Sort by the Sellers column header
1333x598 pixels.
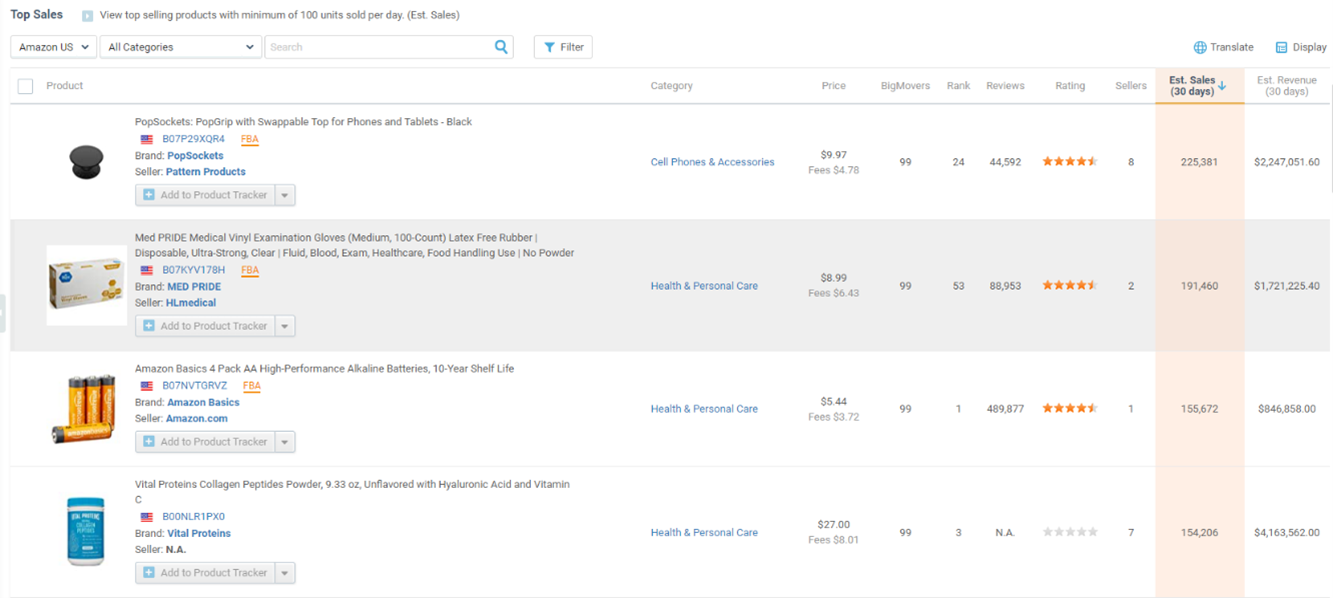tap(1131, 86)
